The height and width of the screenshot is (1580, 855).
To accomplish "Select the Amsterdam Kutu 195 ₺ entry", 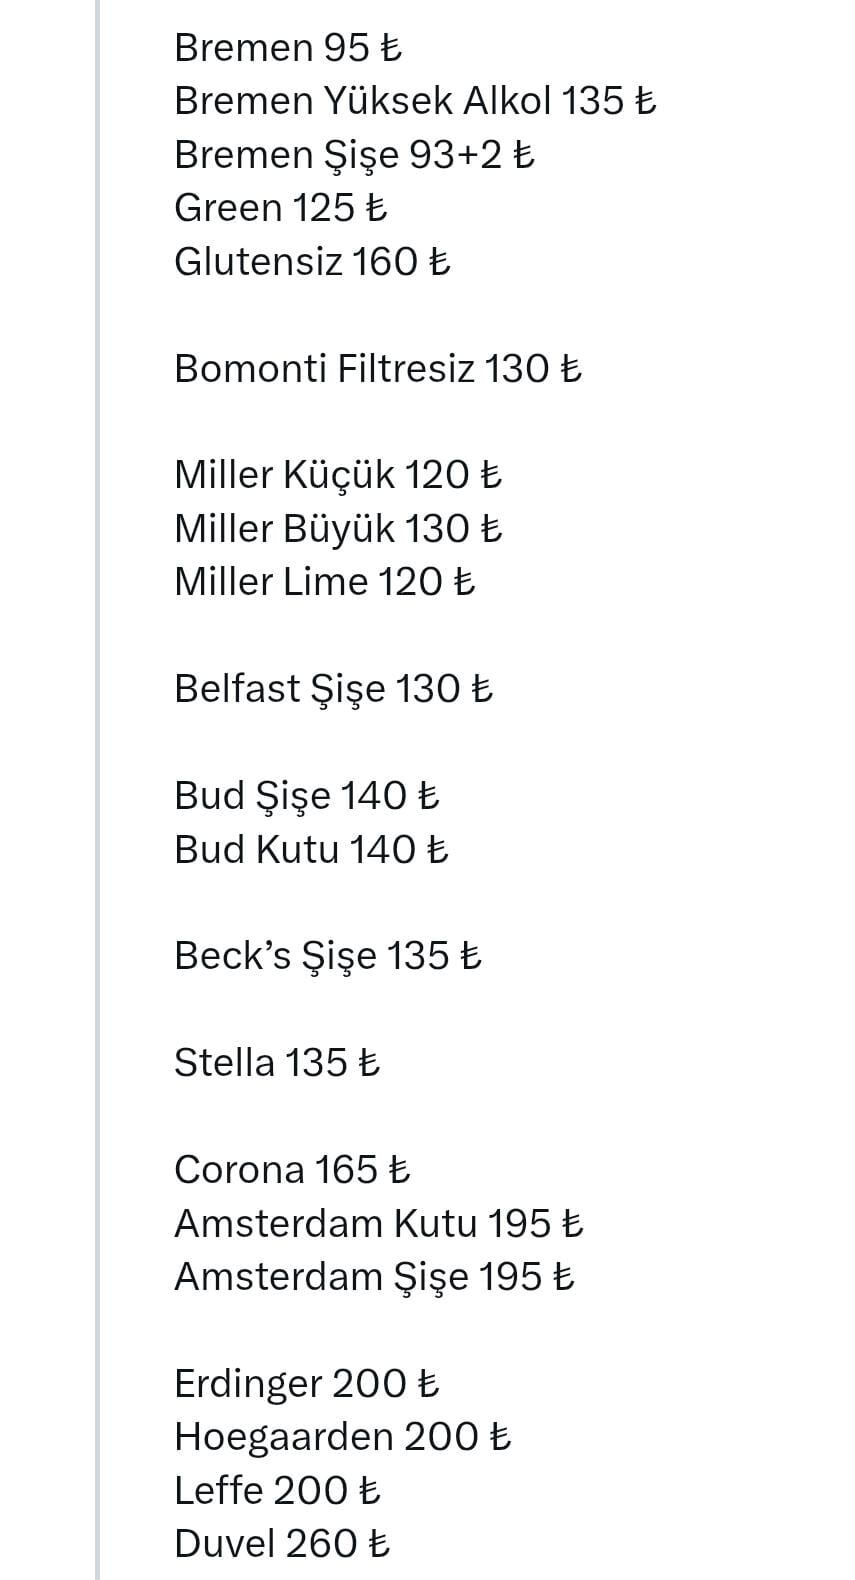I will click(x=379, y=1223).
